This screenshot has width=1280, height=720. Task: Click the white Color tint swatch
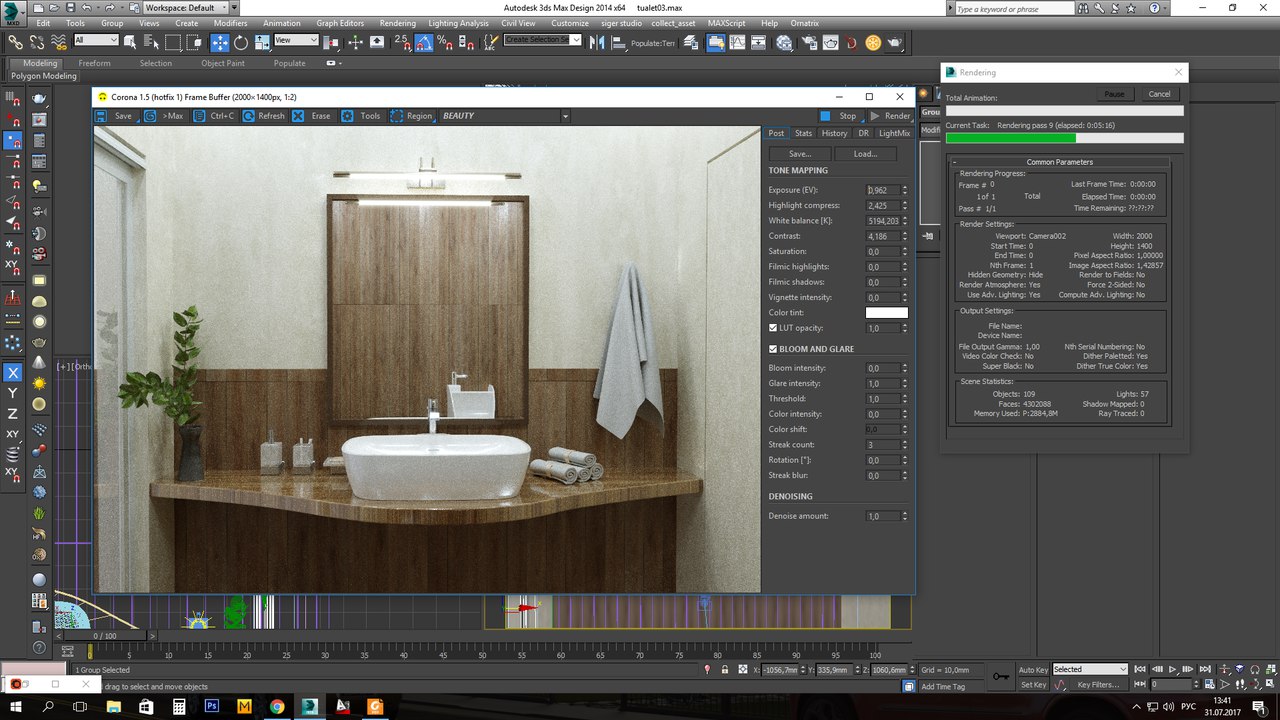pyautogui.click(x=886, y=313)
